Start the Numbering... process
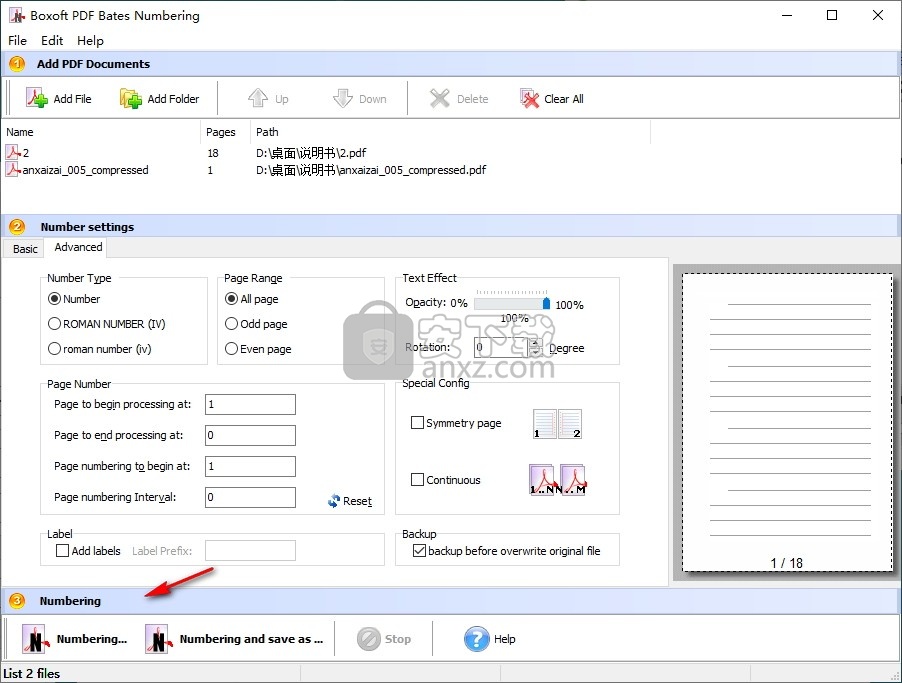The height and width of the screenshot is (683, 902). (x=74, y=639)
